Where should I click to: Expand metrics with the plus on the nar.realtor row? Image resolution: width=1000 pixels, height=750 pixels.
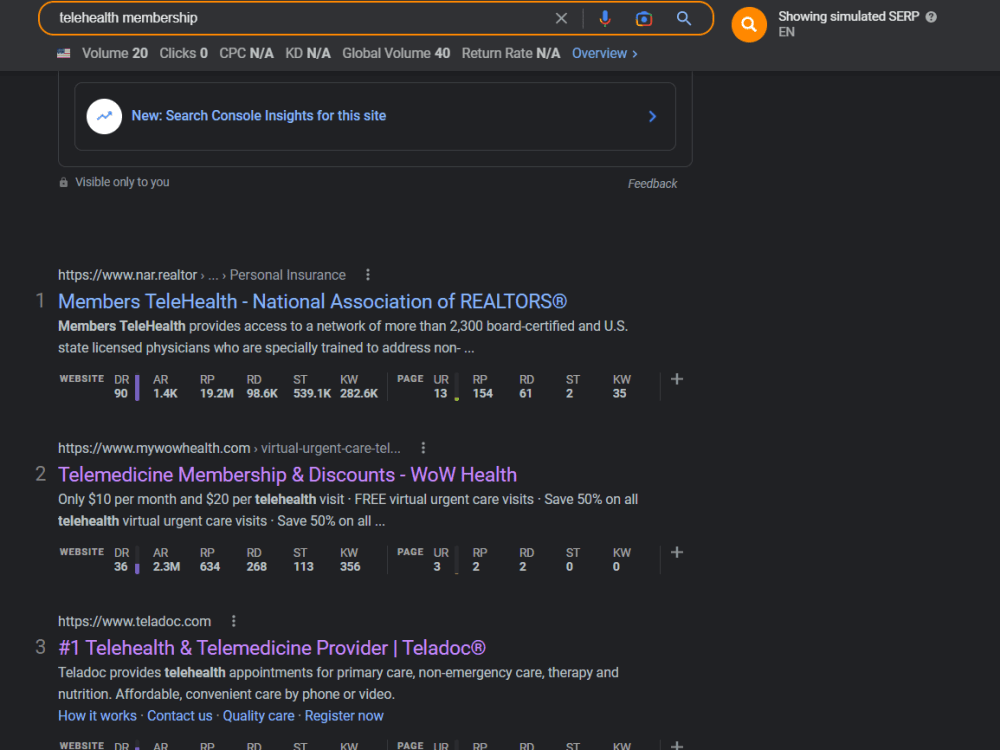pos(677,379)
